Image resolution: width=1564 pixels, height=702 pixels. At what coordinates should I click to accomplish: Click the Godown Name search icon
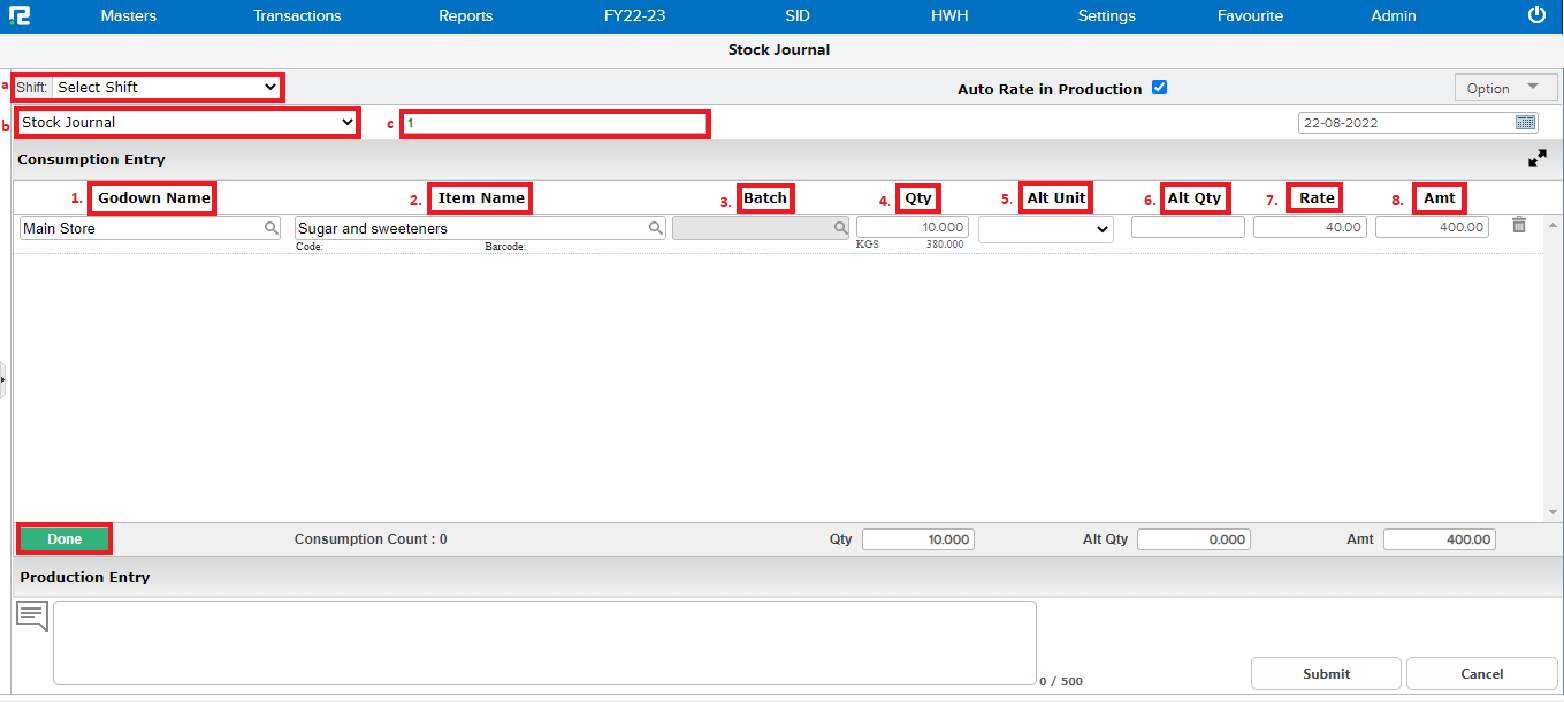(x=271, y=228)
